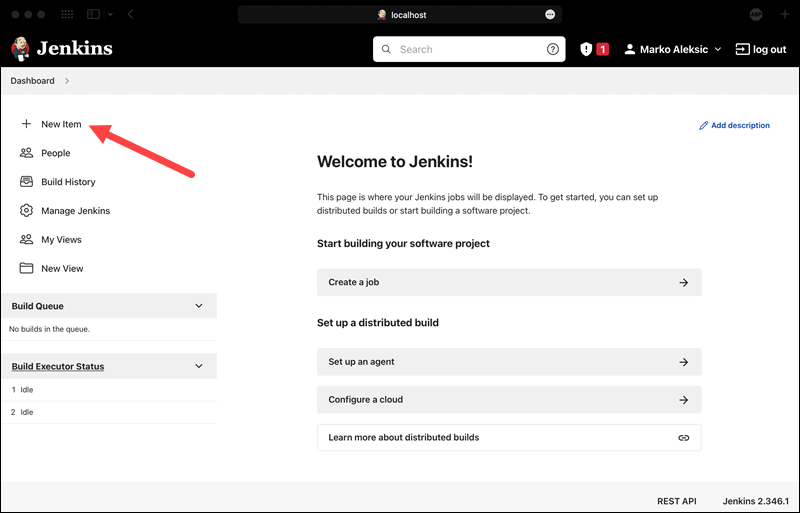Click executor row '2 Idle'

coord(109,412)
